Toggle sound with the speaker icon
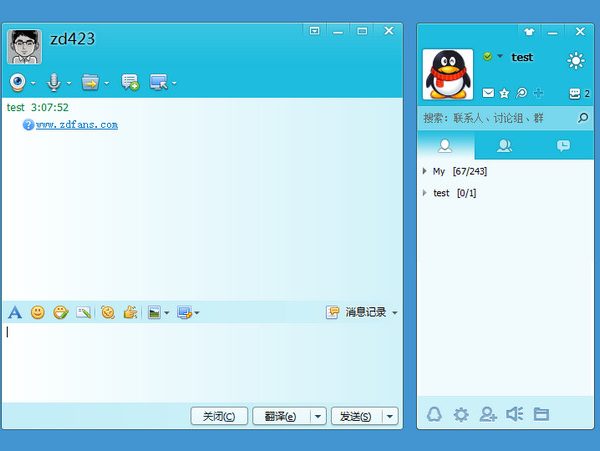The height and width of the screenshot is (451, 600). [515, 414]
